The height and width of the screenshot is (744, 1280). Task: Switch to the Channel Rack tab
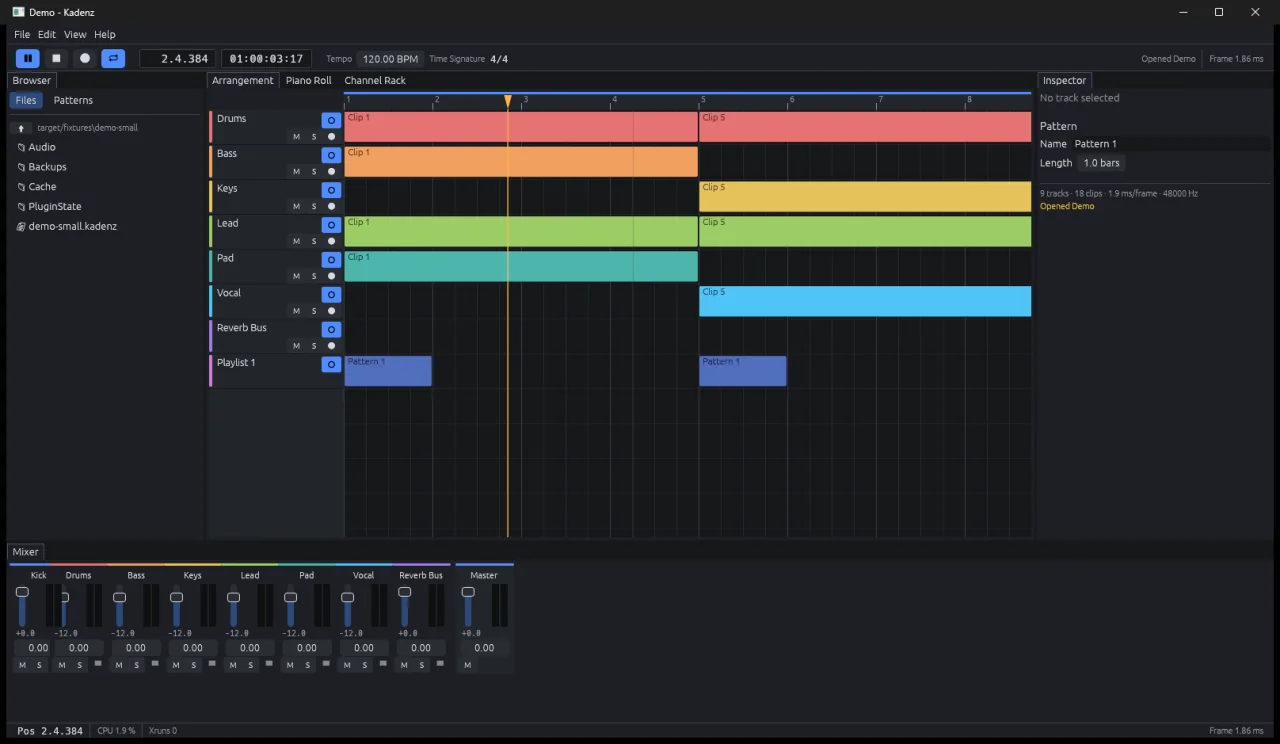pos(375,80)
